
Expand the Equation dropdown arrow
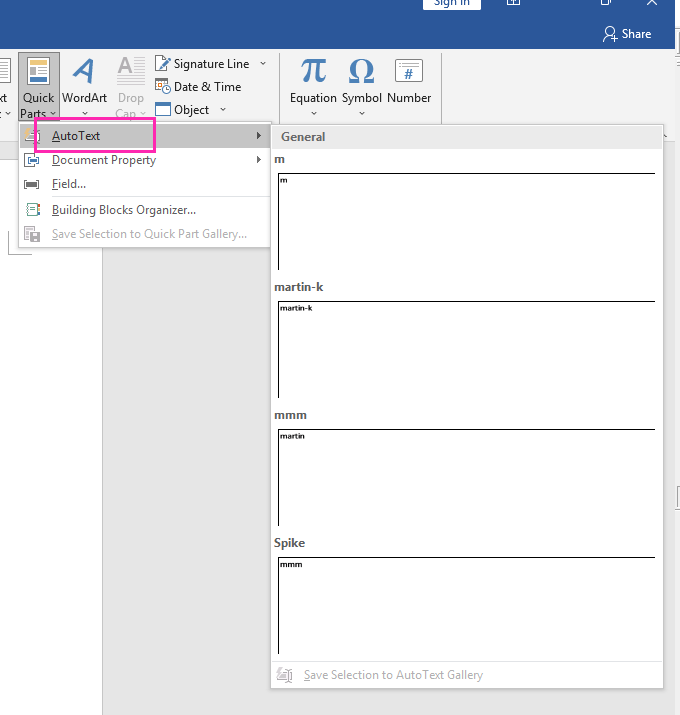[x=314, y=113]
